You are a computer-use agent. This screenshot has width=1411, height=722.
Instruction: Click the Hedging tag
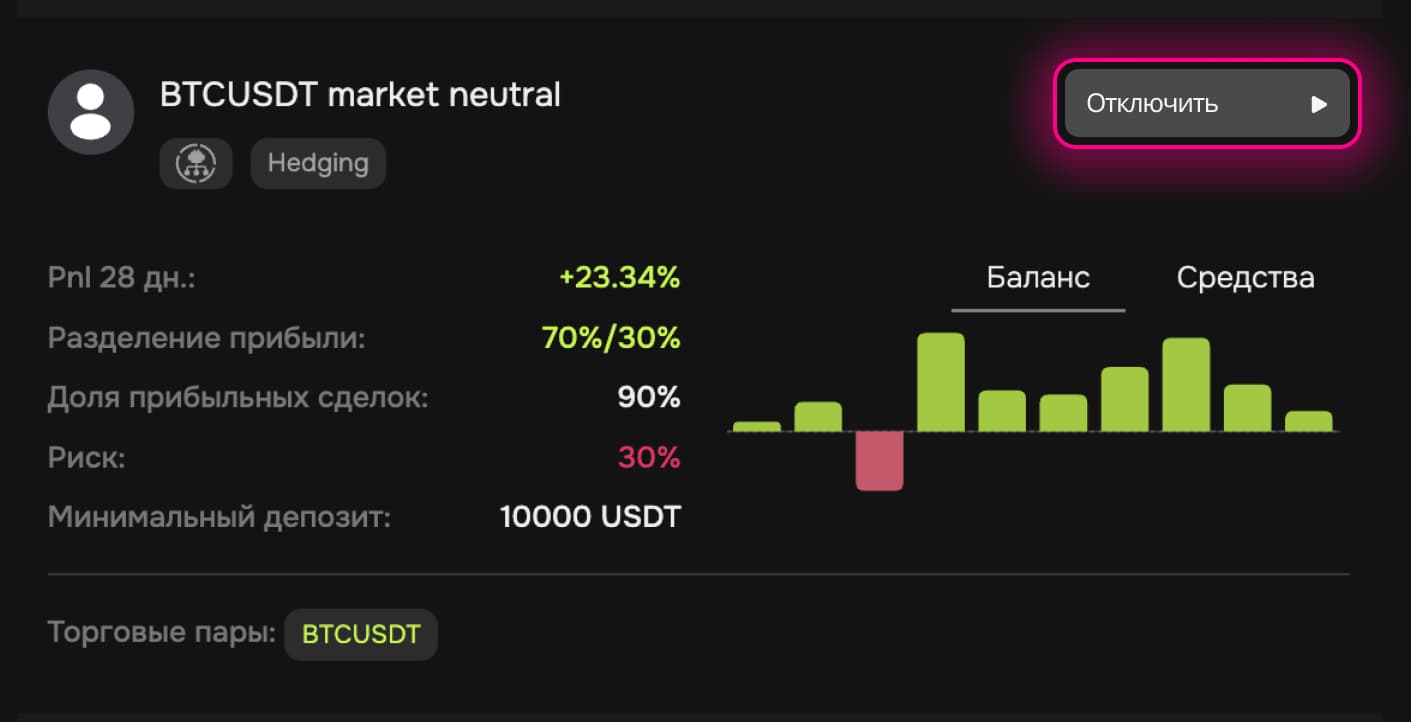pyautogui.click(x=318, y=164)
